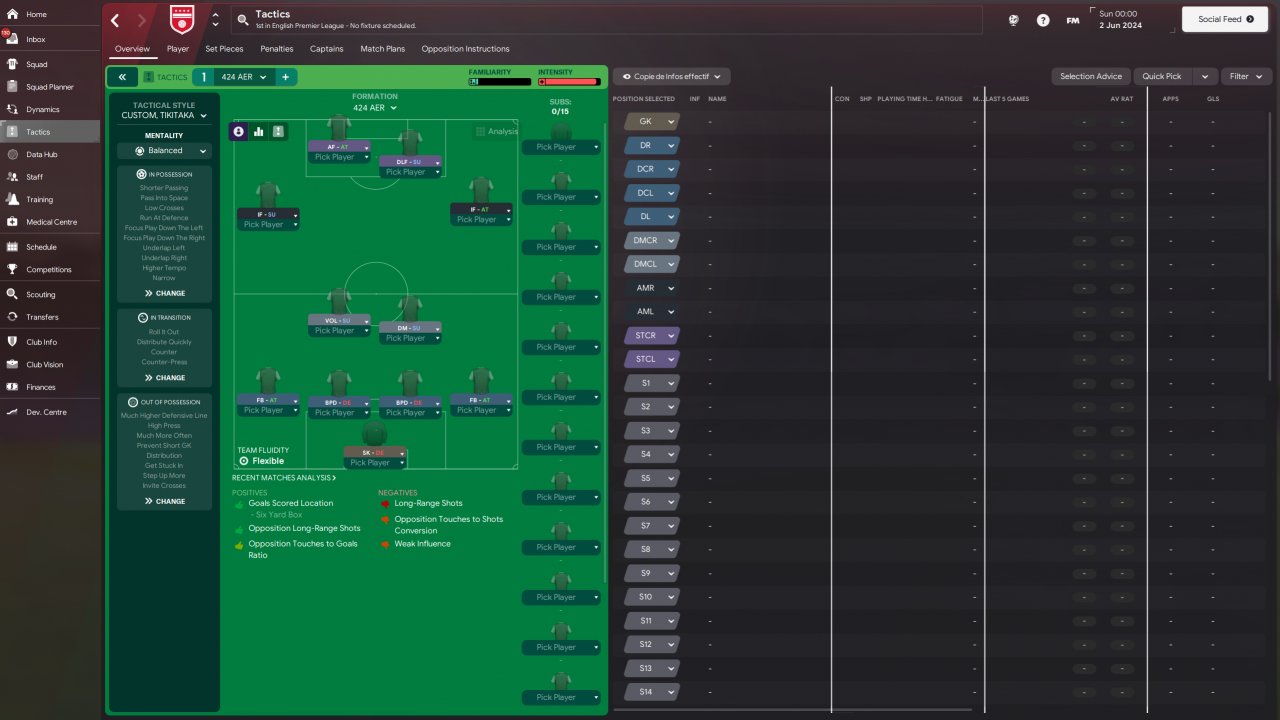Open the Filter dropdown
The height and width of the screenshot is (720, 1280).
[1247, 76]
